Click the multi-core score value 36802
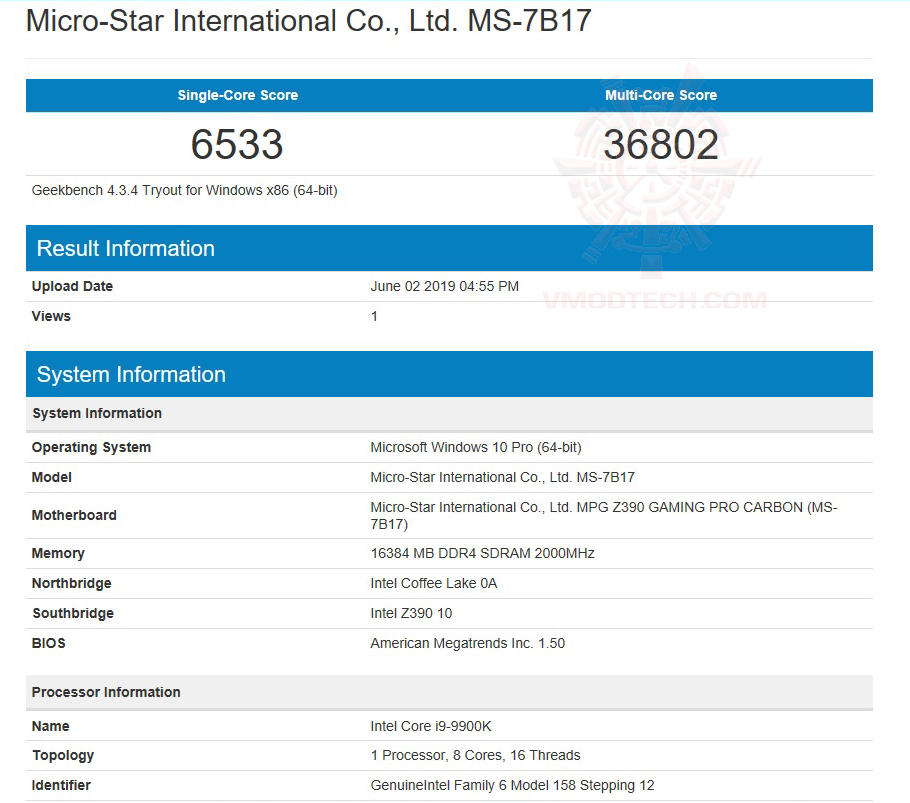Image resolution: width=910 pixels, height=803 pixels. (x=661, y=144)
